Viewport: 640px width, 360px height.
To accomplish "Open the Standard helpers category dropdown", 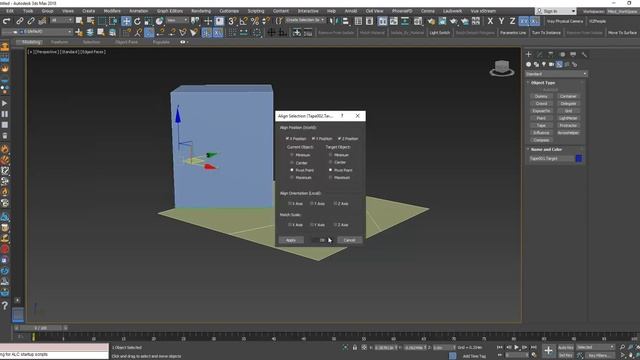I will click(556, 74).
